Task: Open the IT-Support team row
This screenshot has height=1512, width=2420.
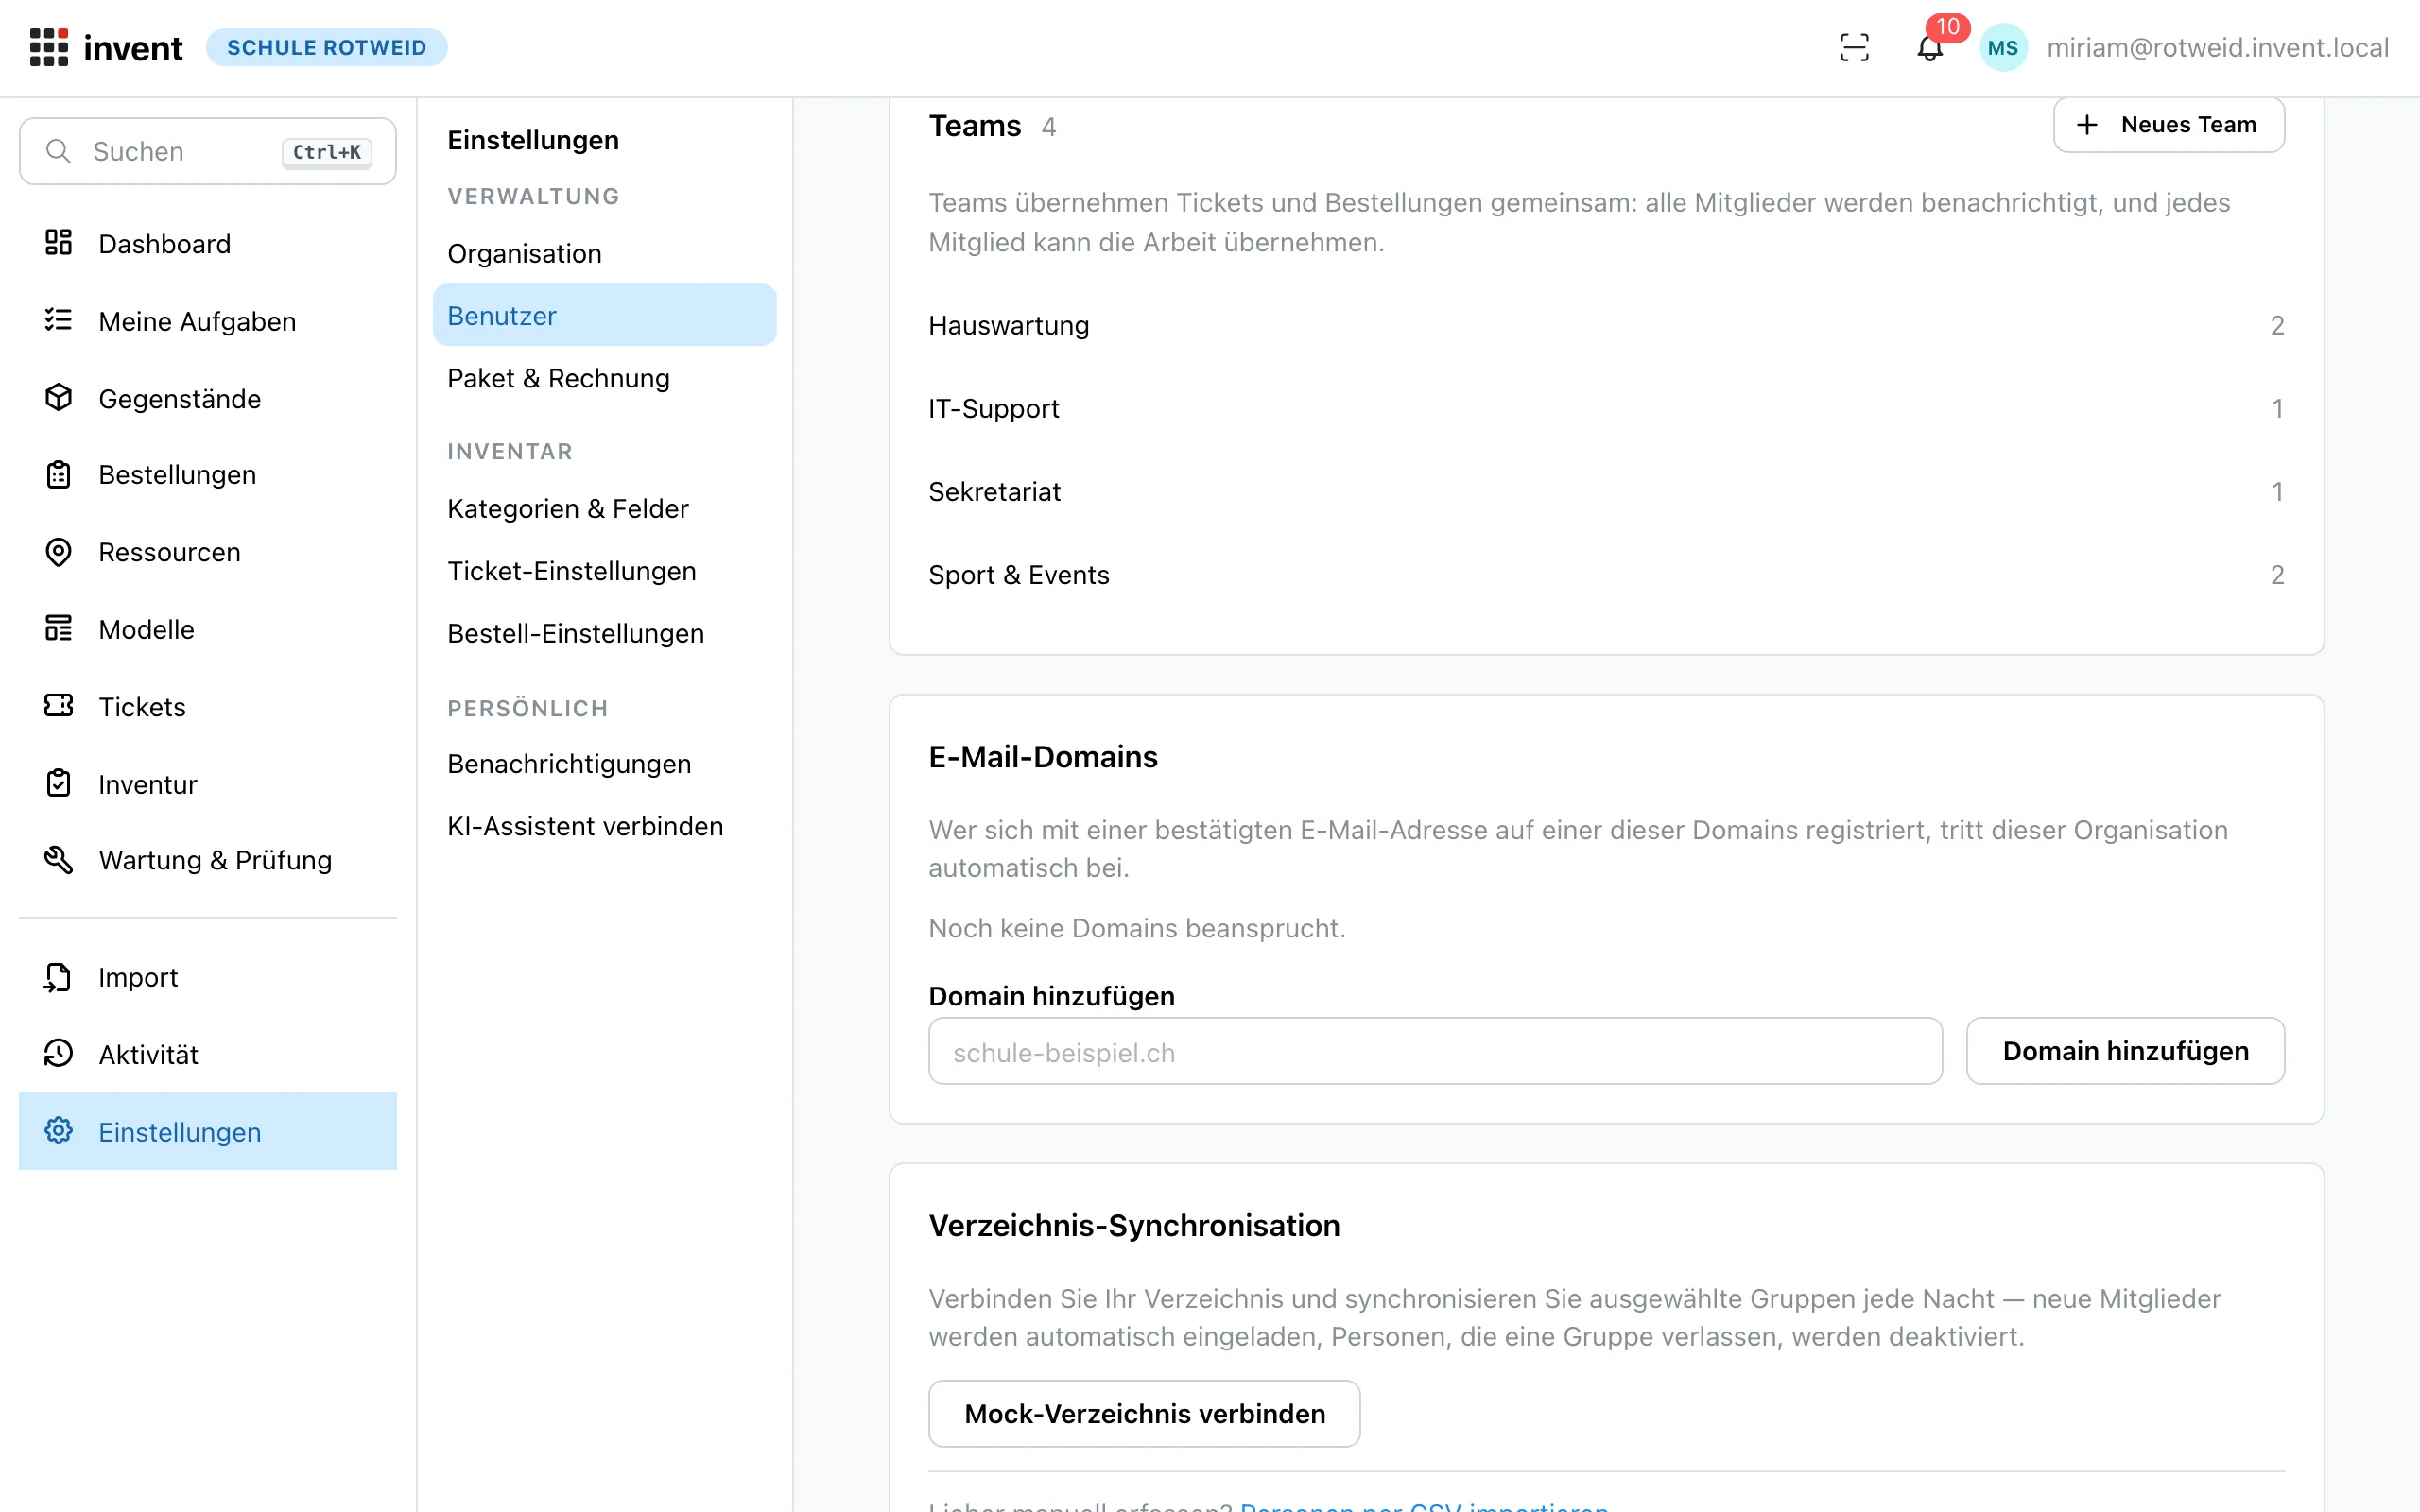Action: [x=1606, y=408]
